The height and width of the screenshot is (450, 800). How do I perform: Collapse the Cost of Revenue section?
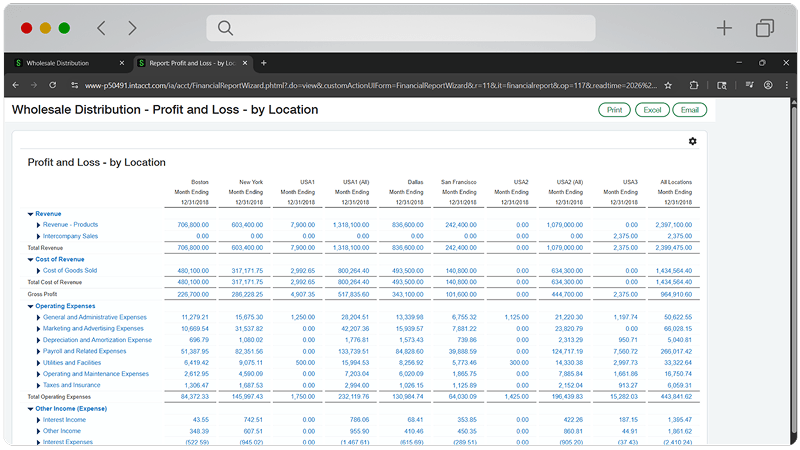pyautogui.click(x=31, y=259)
